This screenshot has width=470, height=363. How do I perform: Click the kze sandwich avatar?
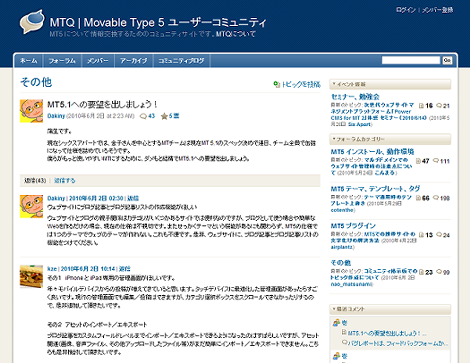tap(31, 276)
